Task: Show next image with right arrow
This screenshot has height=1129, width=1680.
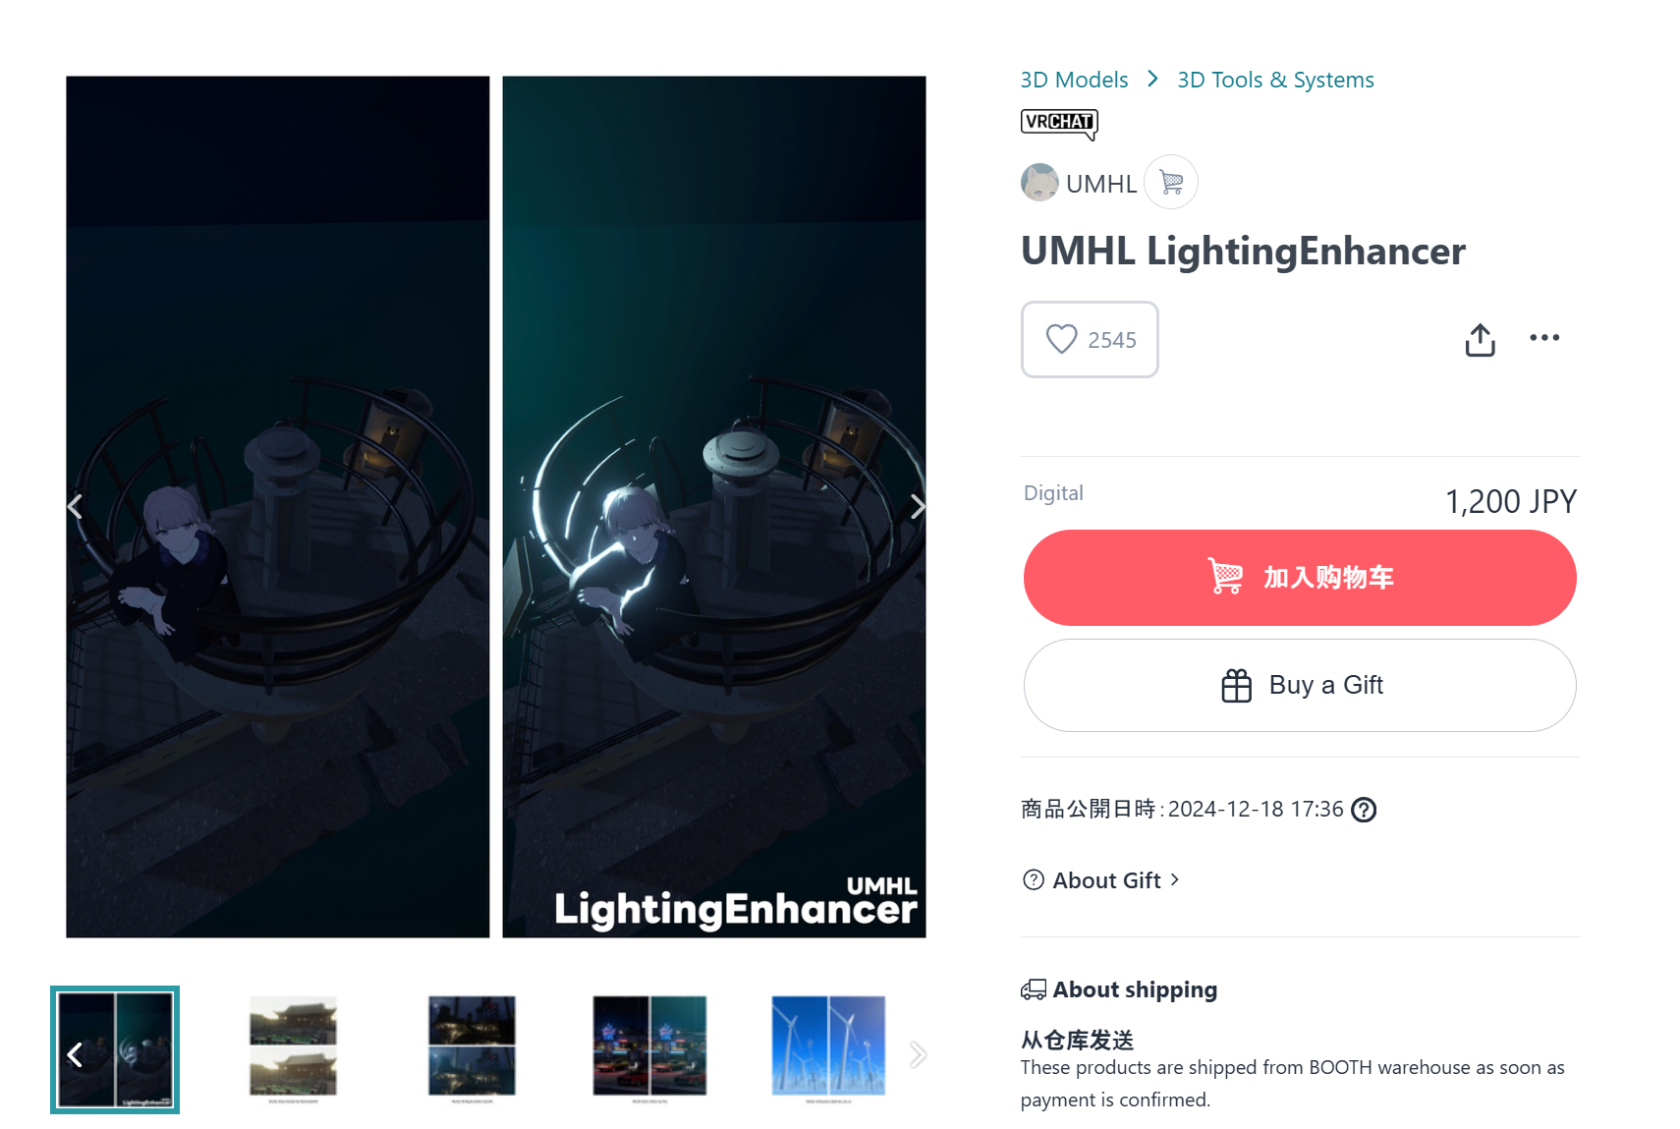Action: (x=917, y=507)
